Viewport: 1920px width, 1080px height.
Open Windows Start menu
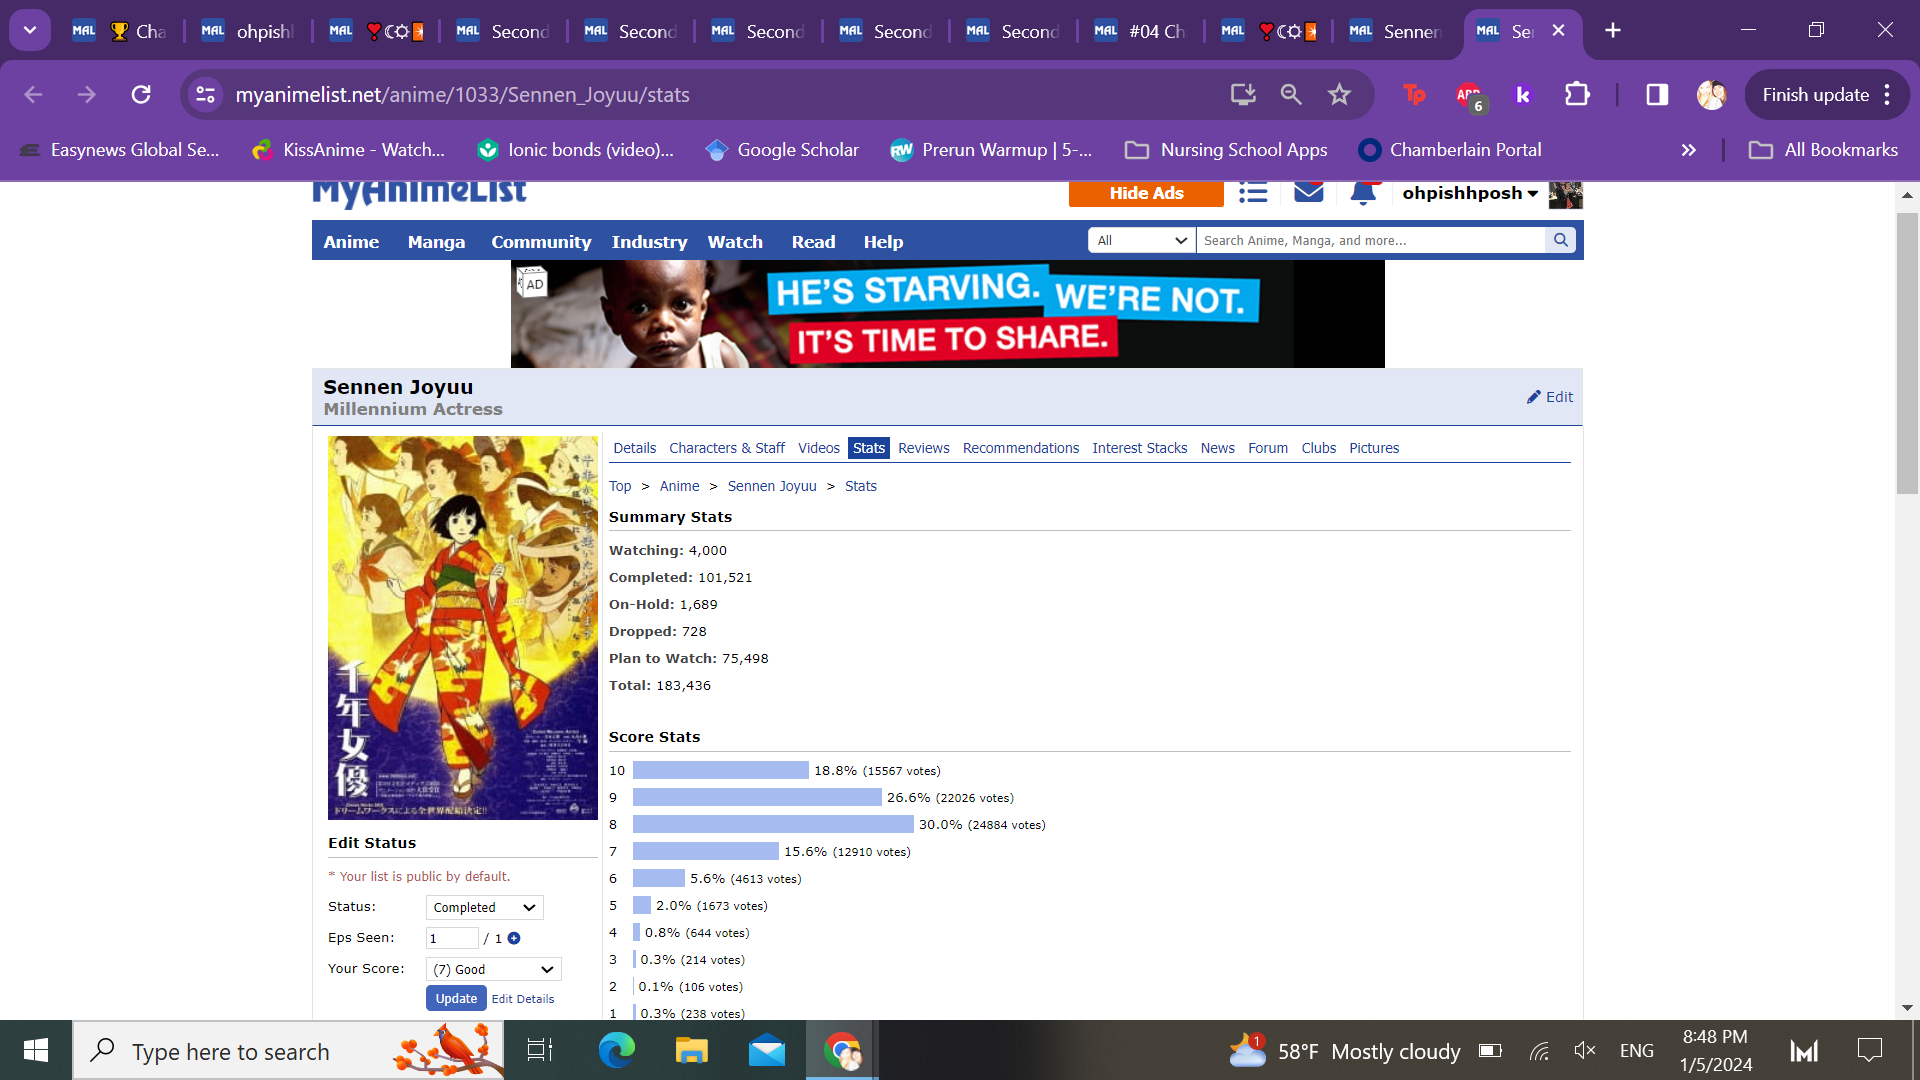pyautogui.click(x=36, y=1051)
